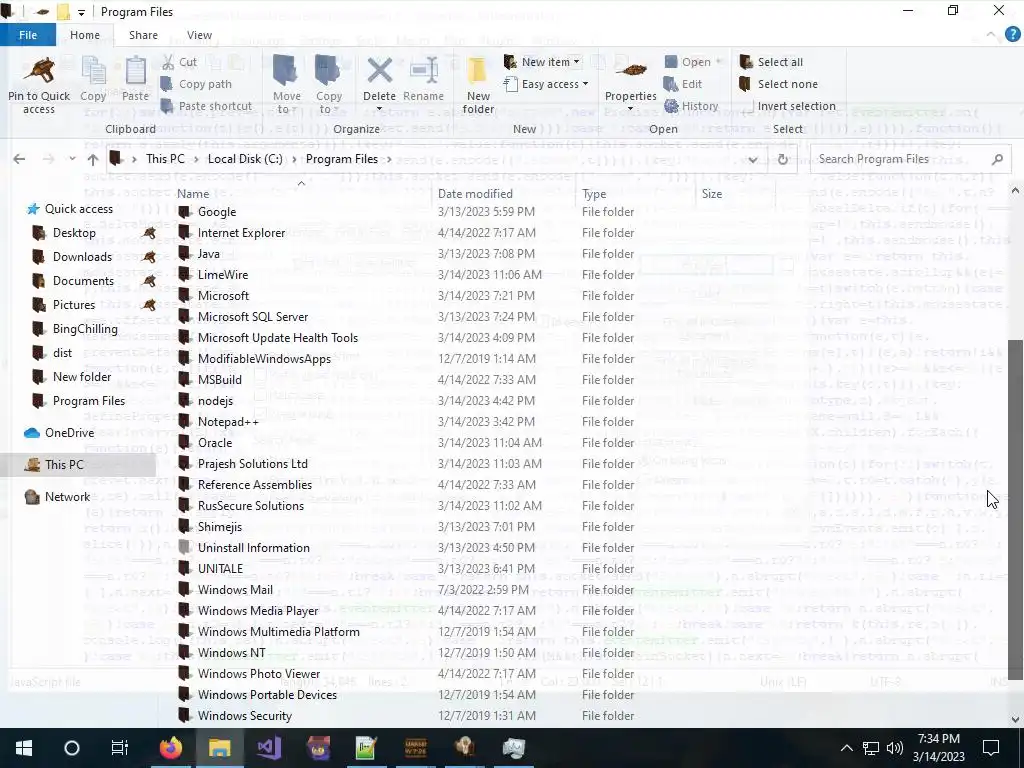
Task: Open the Copy to dropdown
Action: click(x=328, y=85)
